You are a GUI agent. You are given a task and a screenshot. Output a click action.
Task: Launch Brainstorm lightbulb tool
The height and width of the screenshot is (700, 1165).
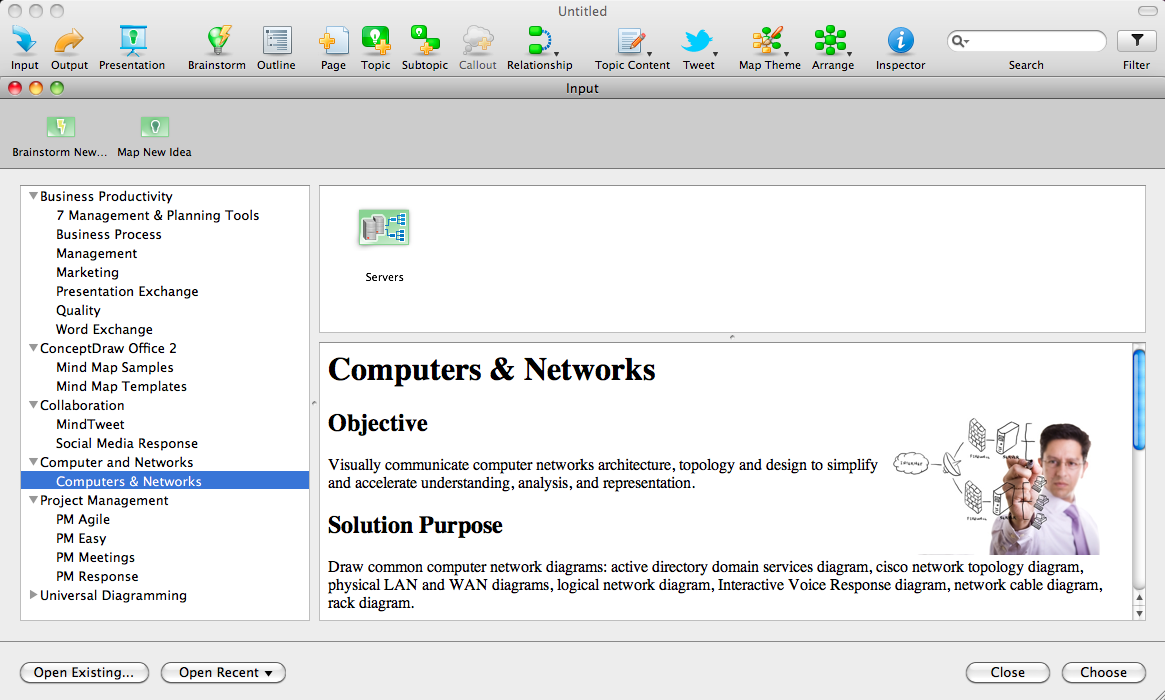[x=218, y=41]
